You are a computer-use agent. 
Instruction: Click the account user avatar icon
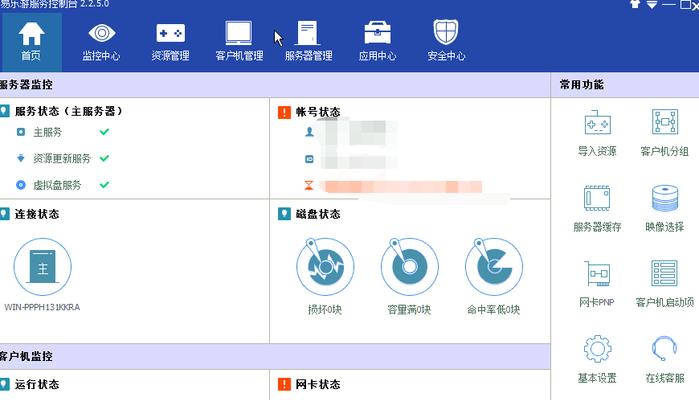[x=309, y=132]
